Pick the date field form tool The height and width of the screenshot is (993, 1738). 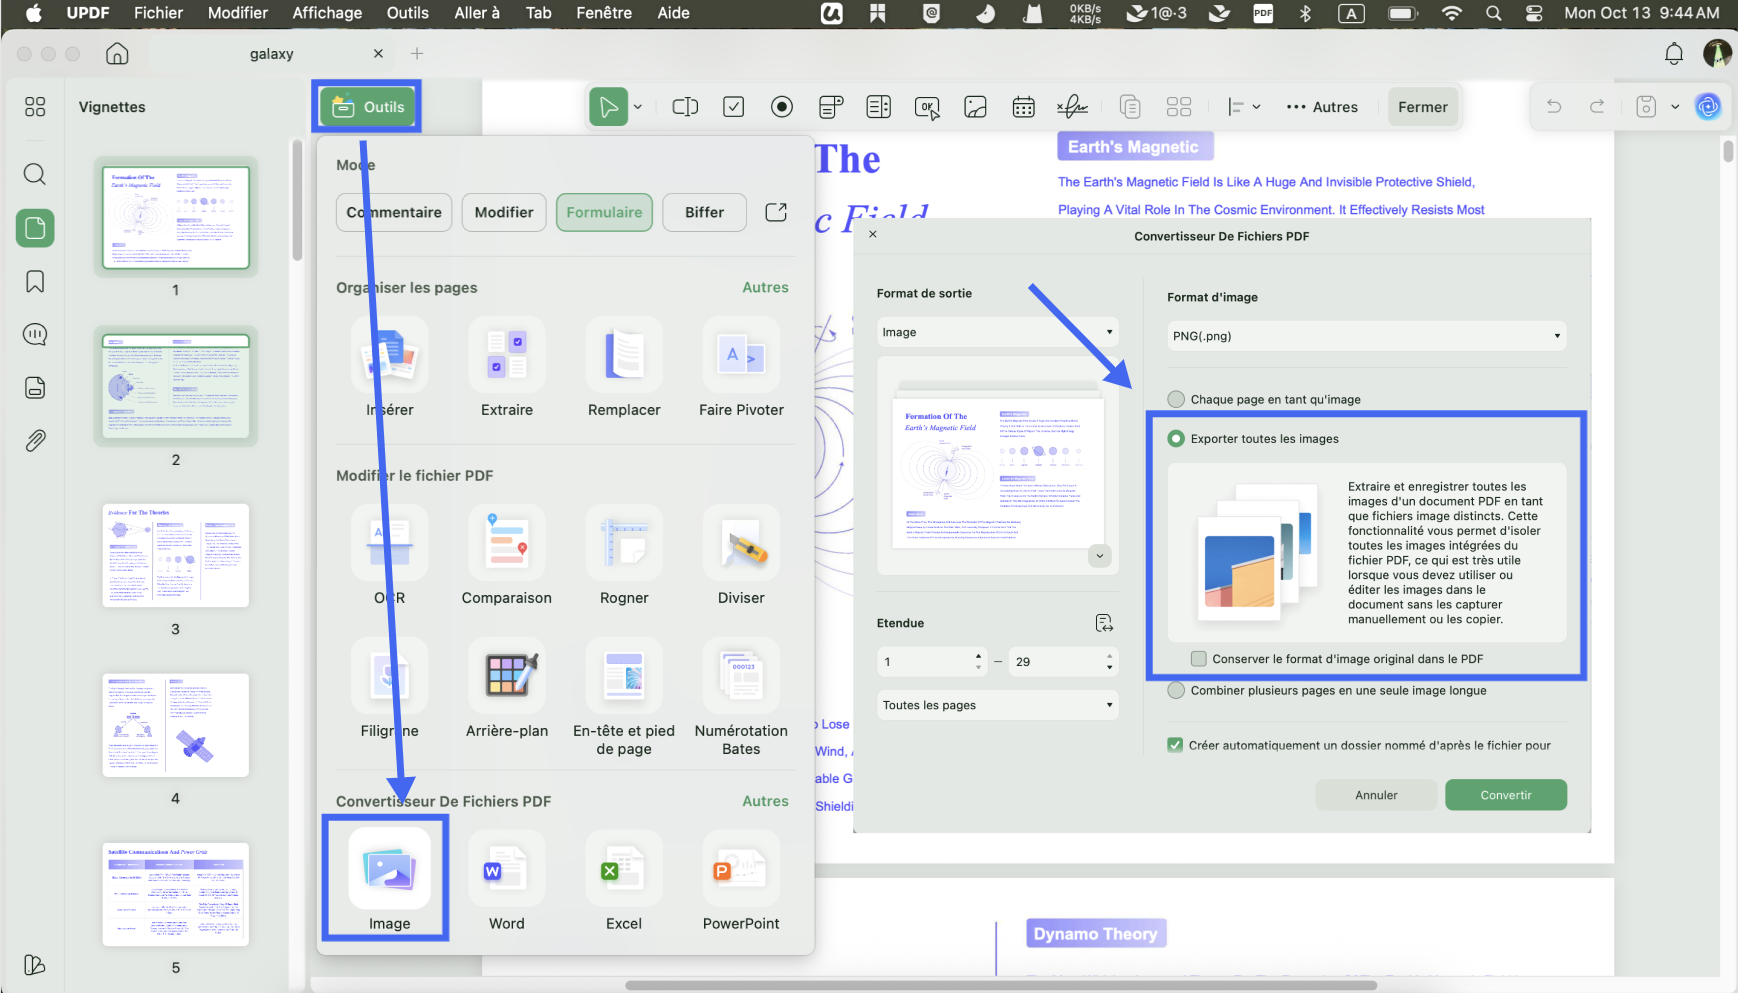click(x=1023, y=107)
